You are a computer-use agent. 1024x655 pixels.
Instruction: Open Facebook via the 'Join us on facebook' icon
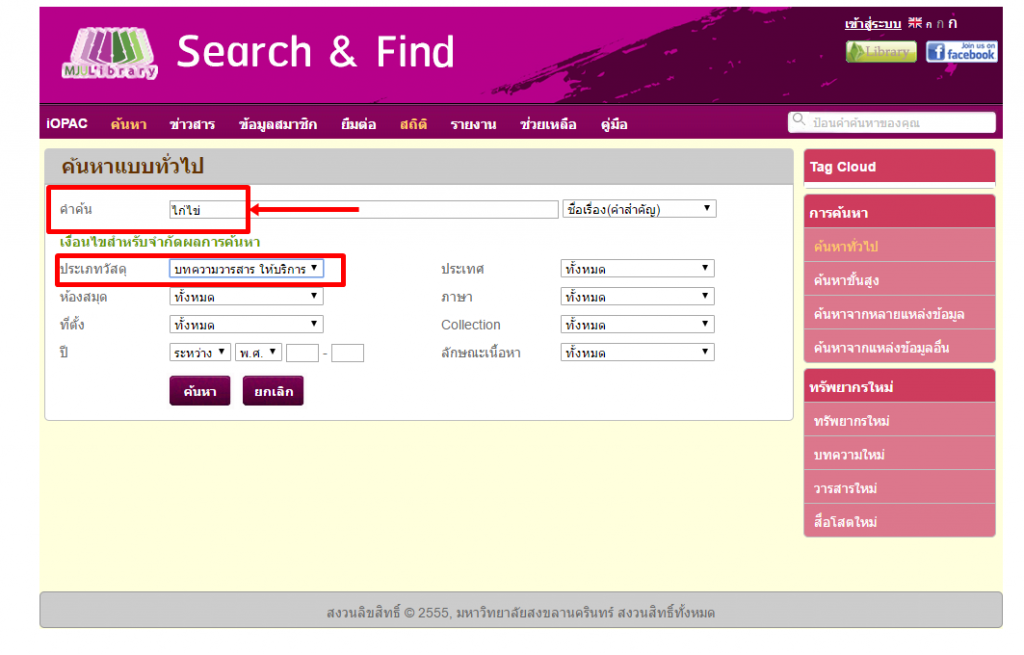coord(961,51)
